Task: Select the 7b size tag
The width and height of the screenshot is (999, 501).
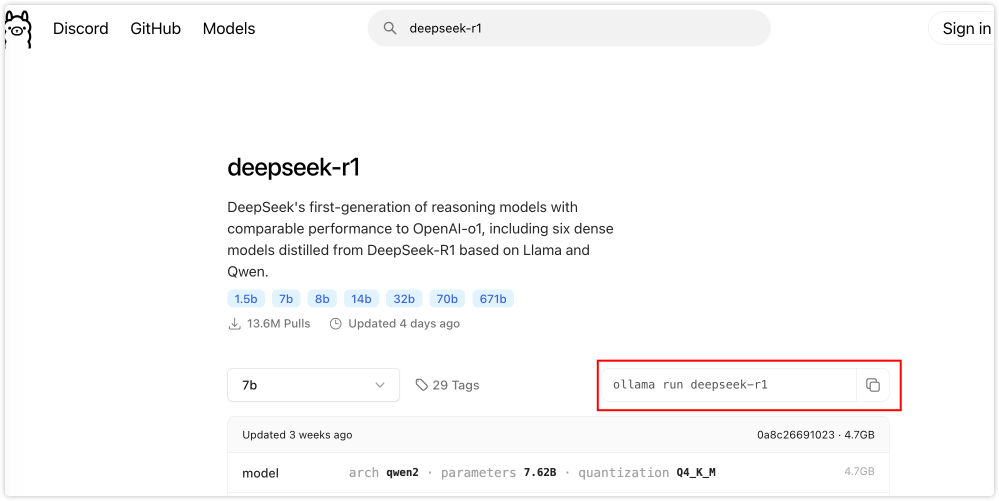Action: tap(286, 299)
